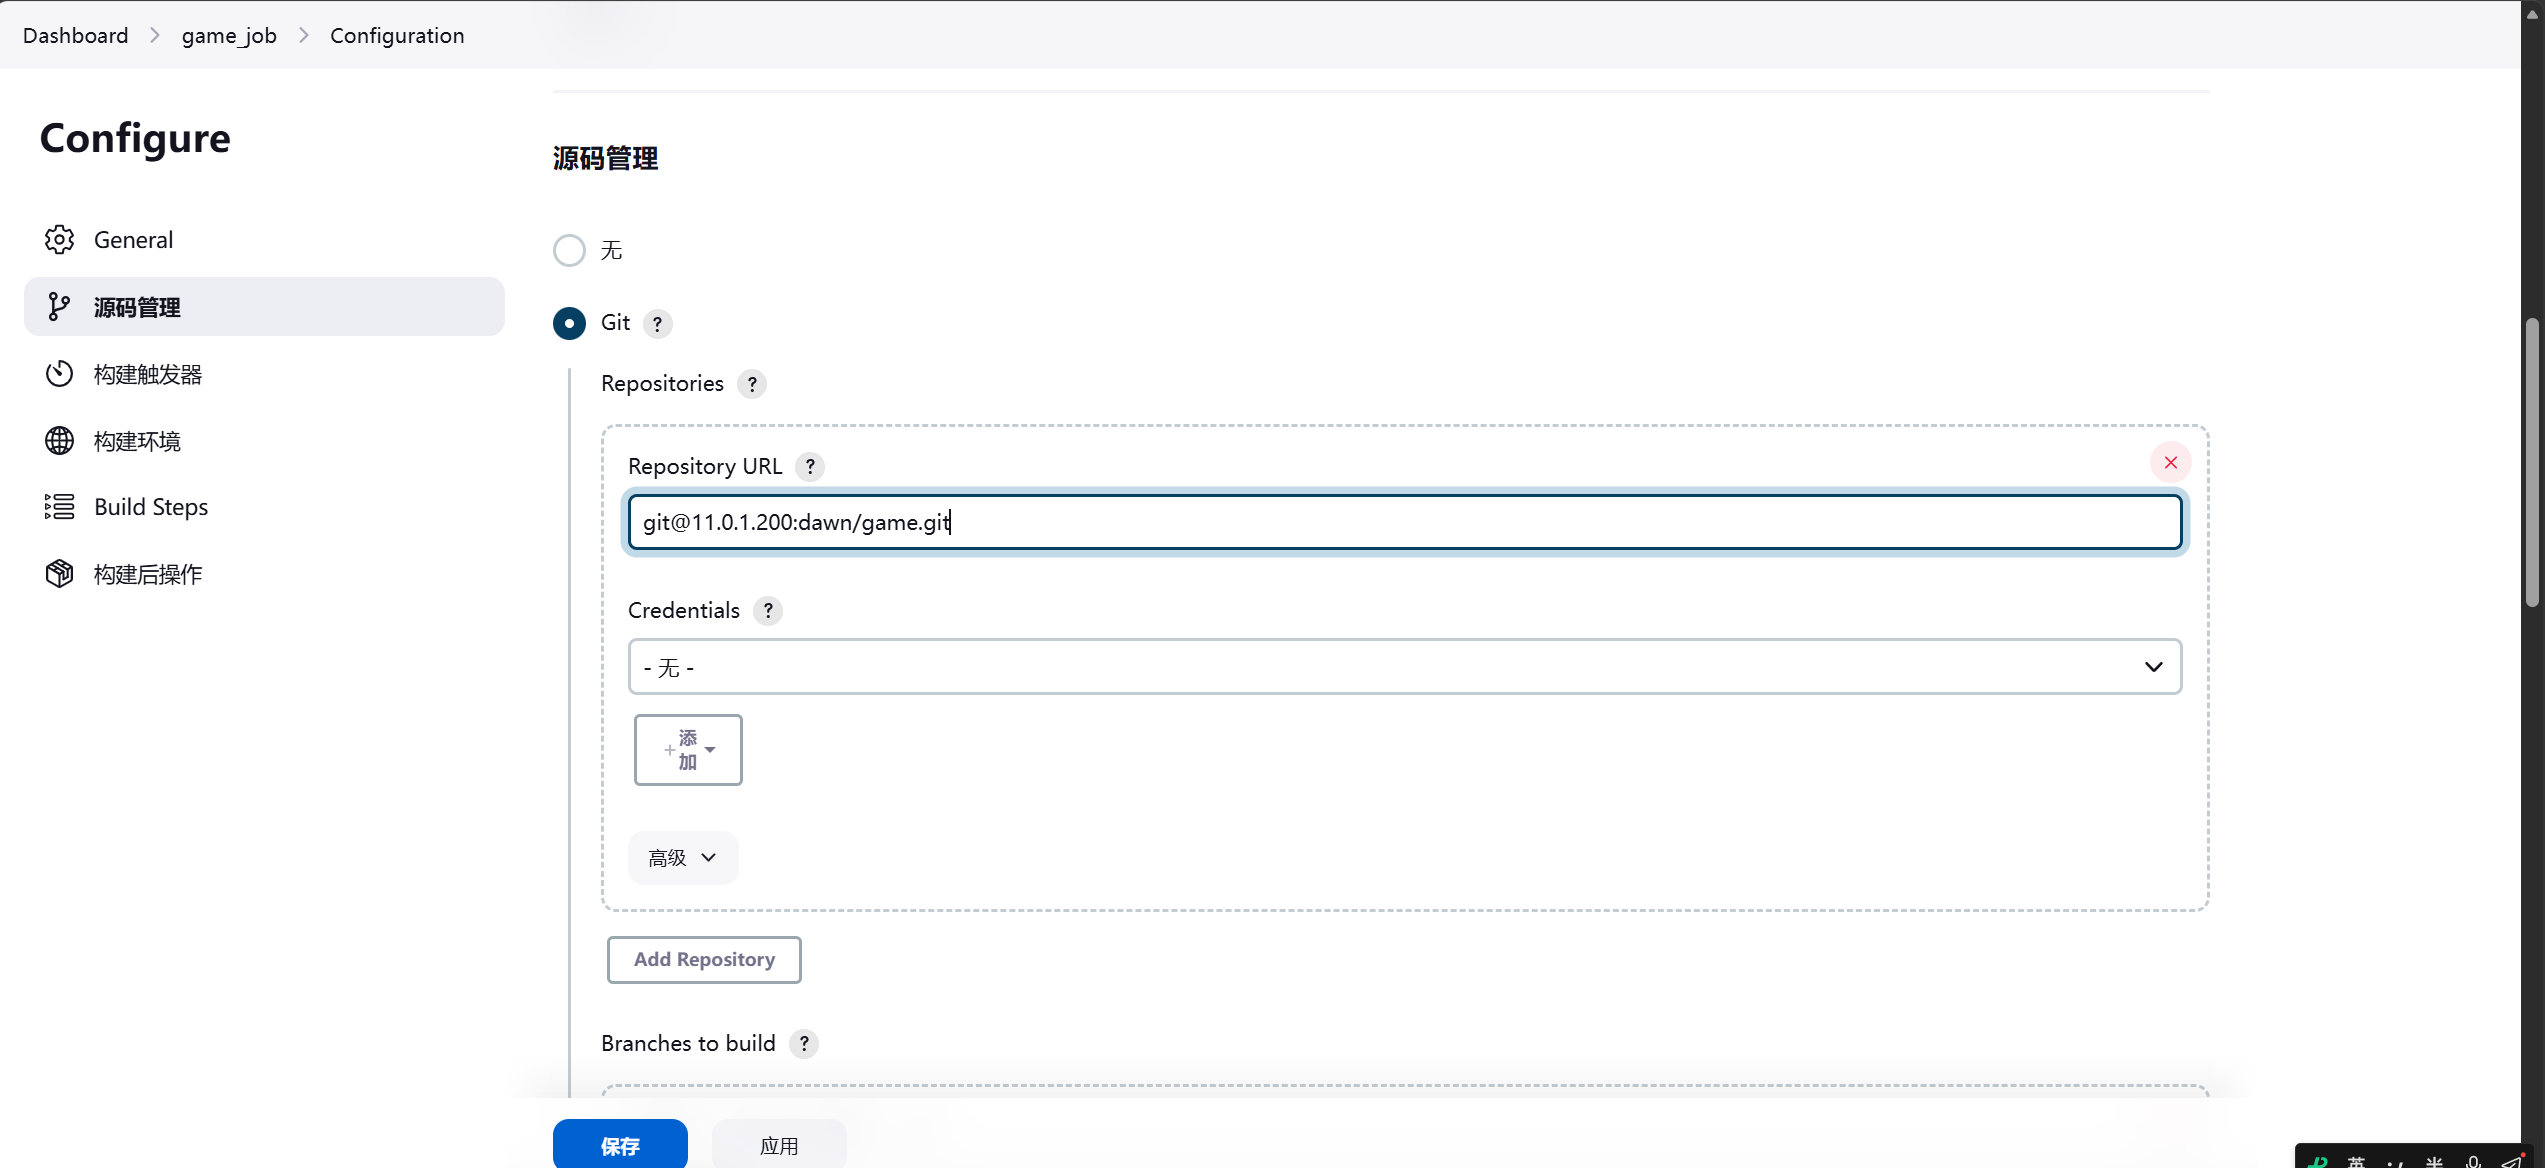
Task: Go to 构建环境 section in sidebar
Action: tap(264, 441)
